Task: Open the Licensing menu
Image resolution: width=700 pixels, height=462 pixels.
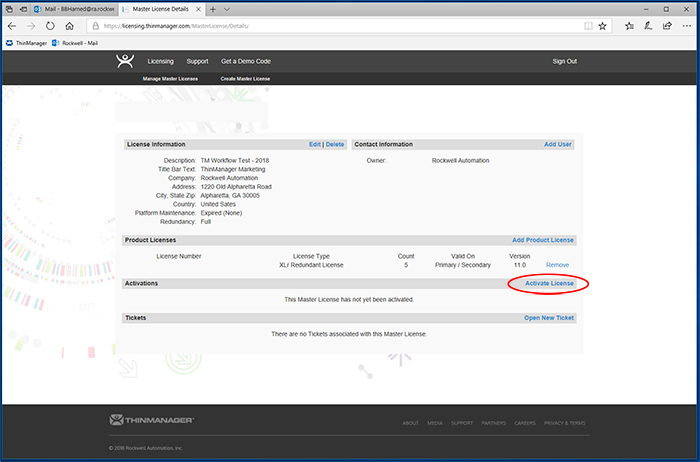Action: point(161,61)
